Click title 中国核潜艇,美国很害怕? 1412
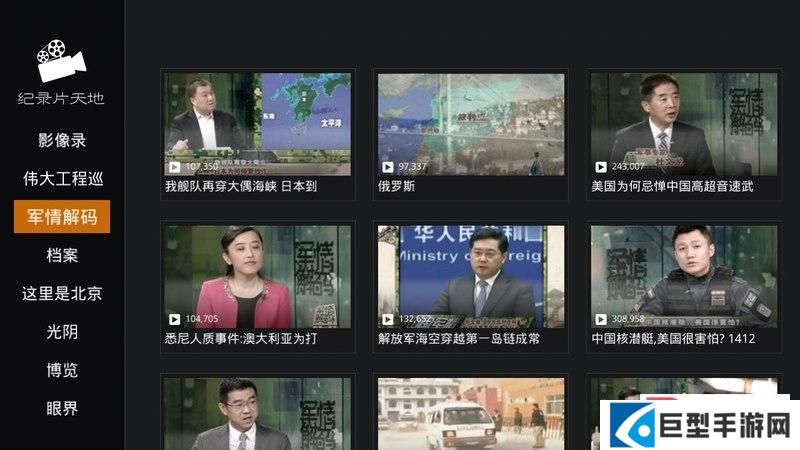Viewport: 800px width, 450px height. (x=673, y=338)
